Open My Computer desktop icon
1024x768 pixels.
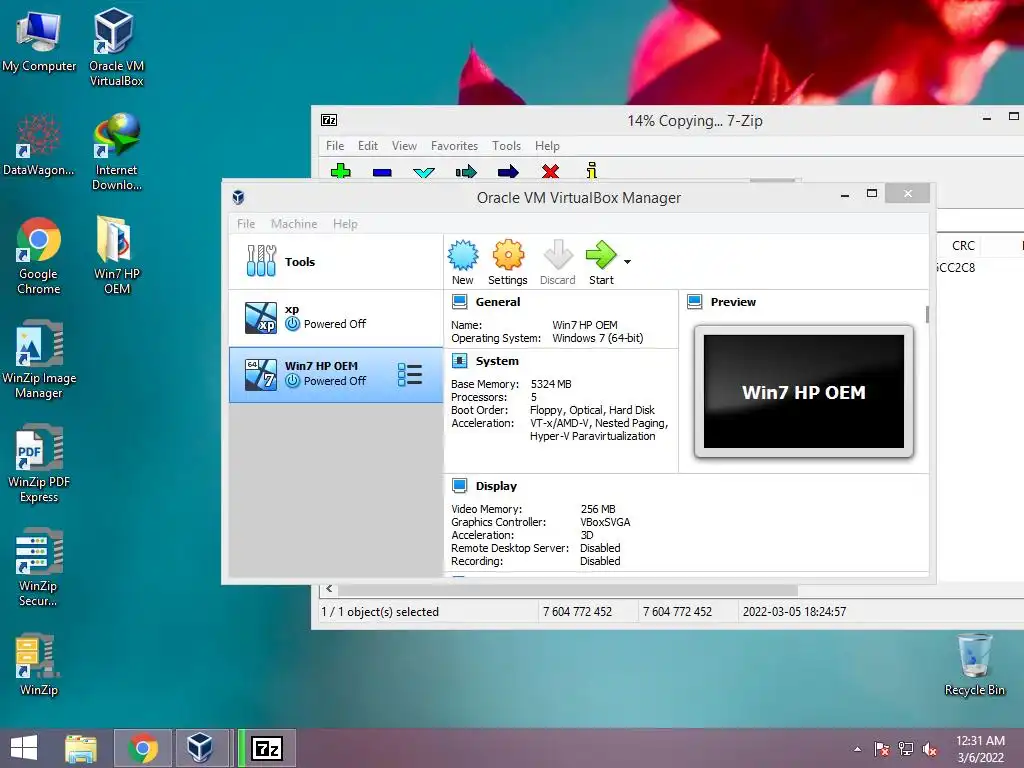(x=39, y=43)
